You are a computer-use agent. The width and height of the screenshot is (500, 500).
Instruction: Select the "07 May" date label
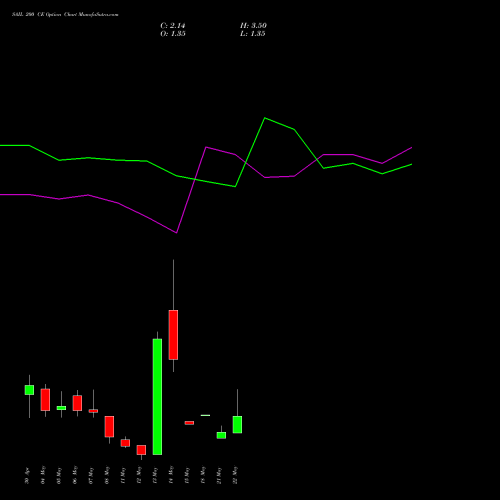point(91,475)
